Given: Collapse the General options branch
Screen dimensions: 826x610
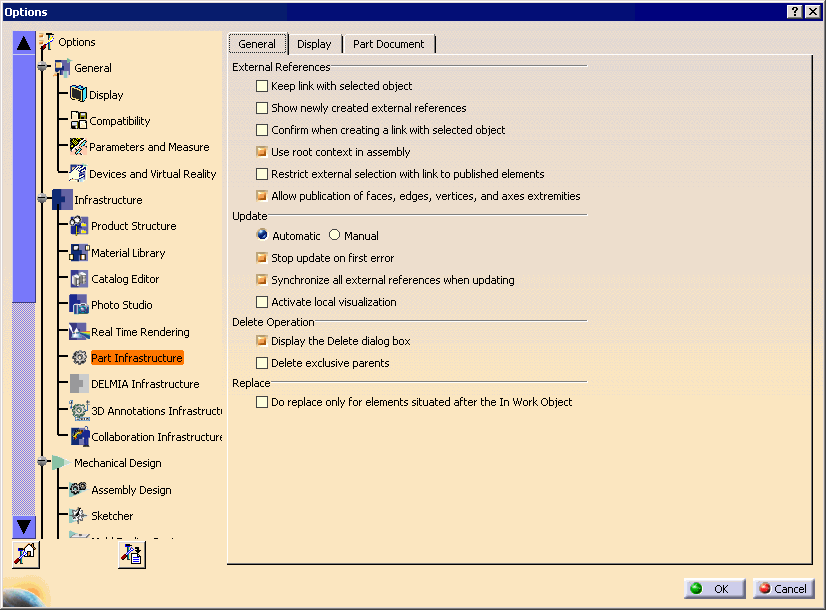Looking at the screenshot, I should point(42,67).
